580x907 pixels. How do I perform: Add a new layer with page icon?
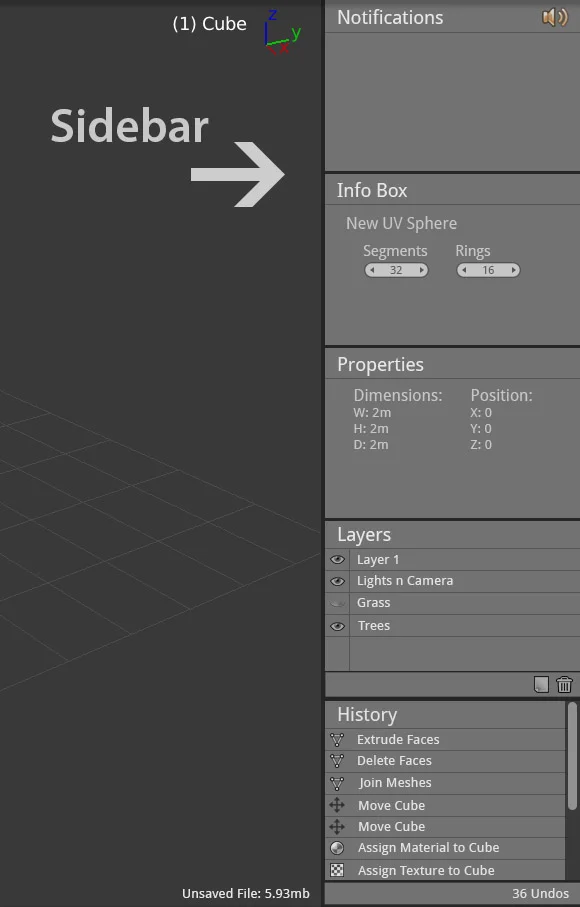541,685
